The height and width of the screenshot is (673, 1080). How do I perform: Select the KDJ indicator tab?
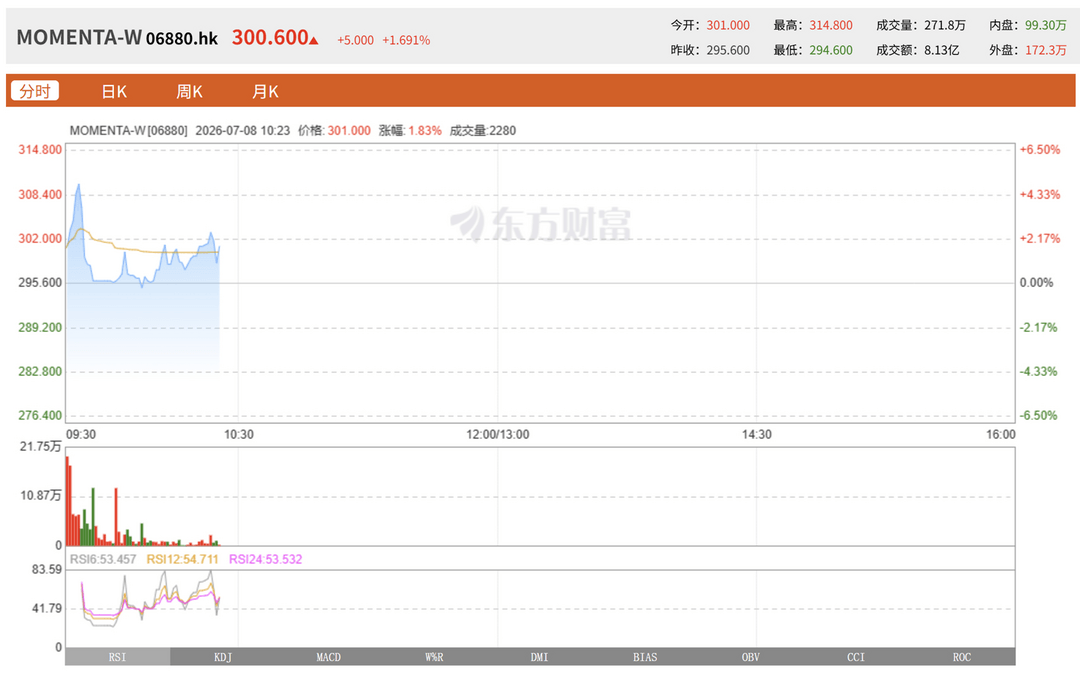point(223,657)
